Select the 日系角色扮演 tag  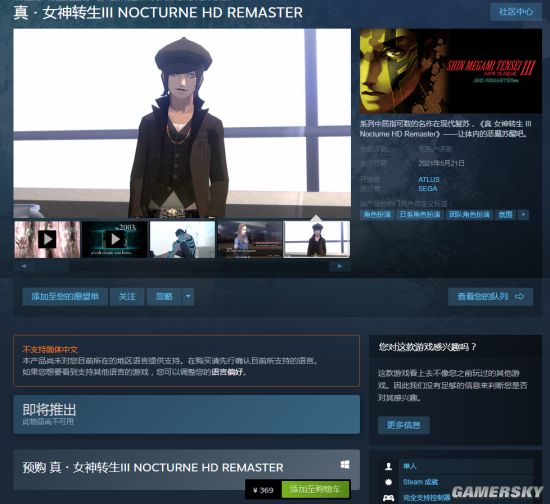coord(420,214)
